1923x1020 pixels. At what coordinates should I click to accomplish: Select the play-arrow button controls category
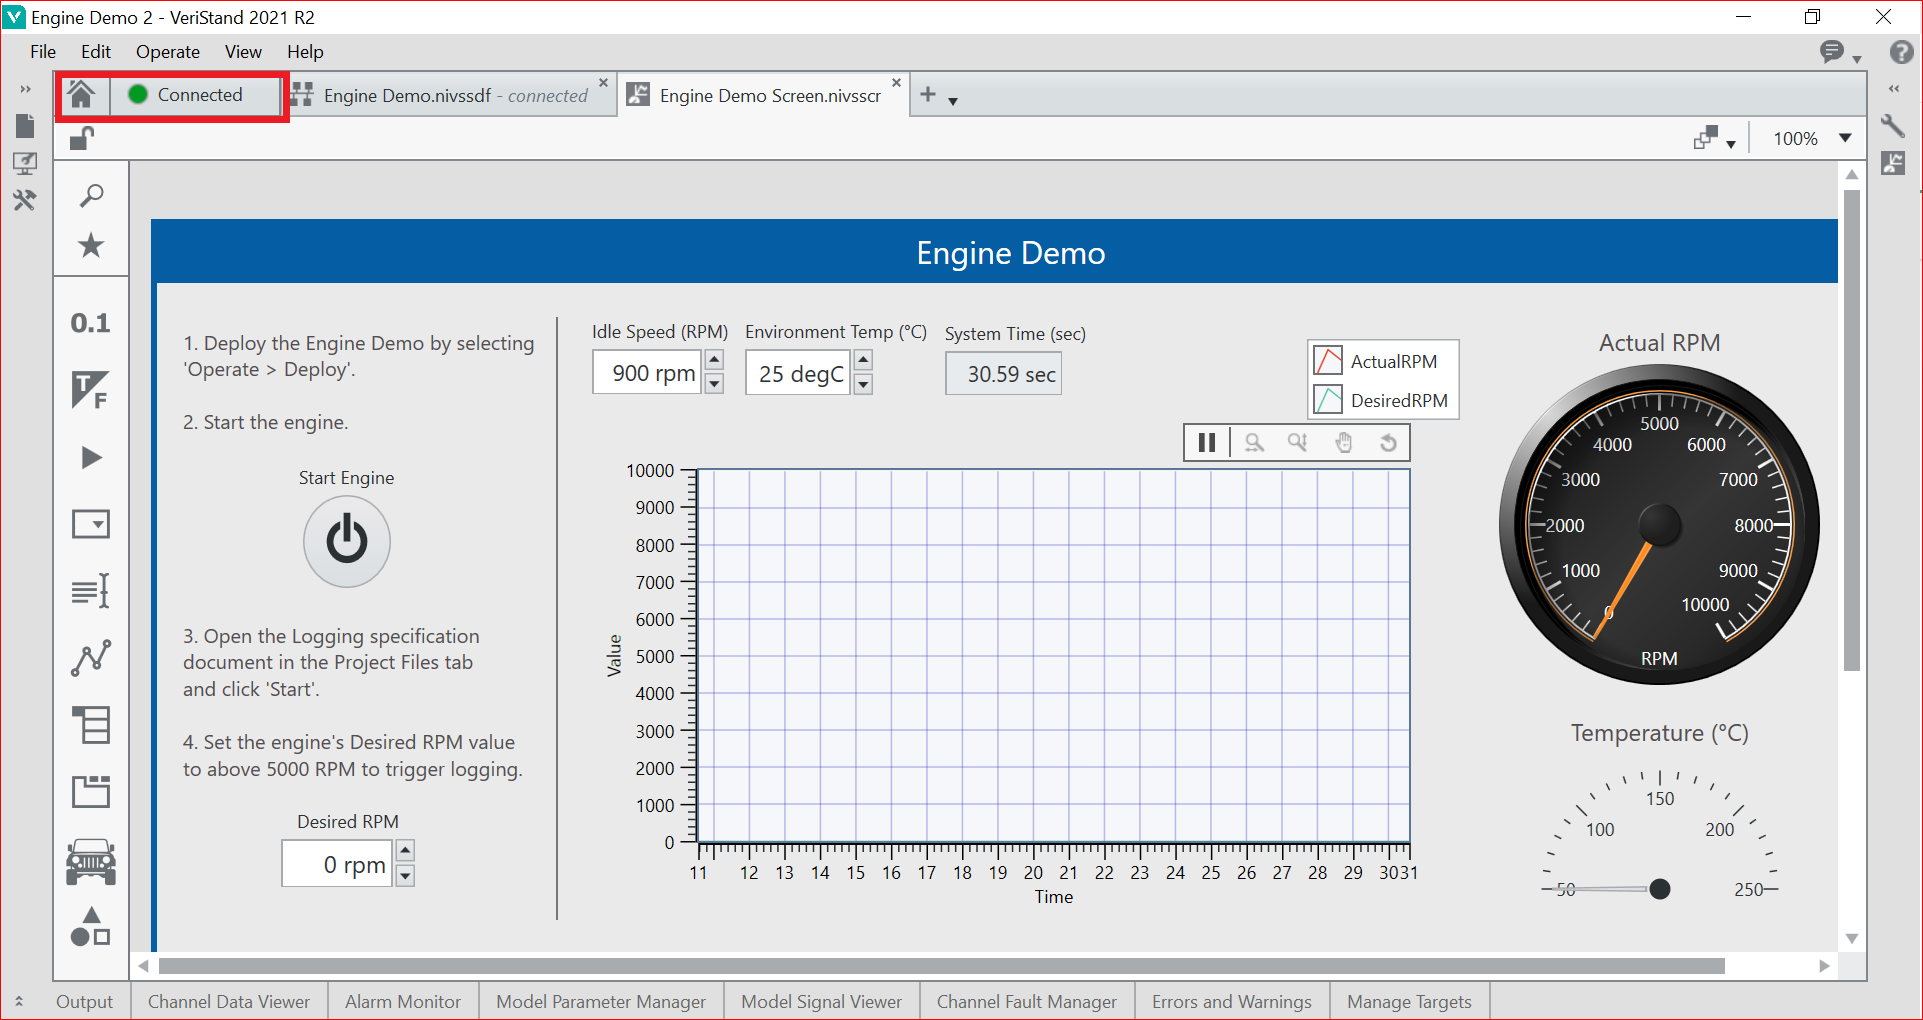[91, 458]
